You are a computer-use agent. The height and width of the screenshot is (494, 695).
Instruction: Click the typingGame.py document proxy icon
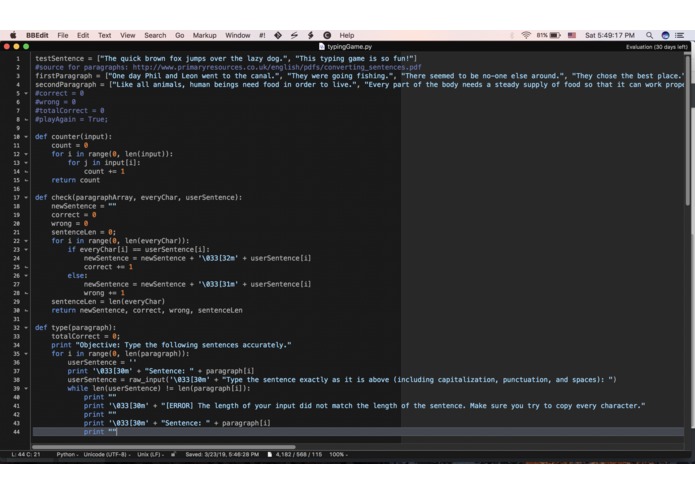[x=322, y=46]
